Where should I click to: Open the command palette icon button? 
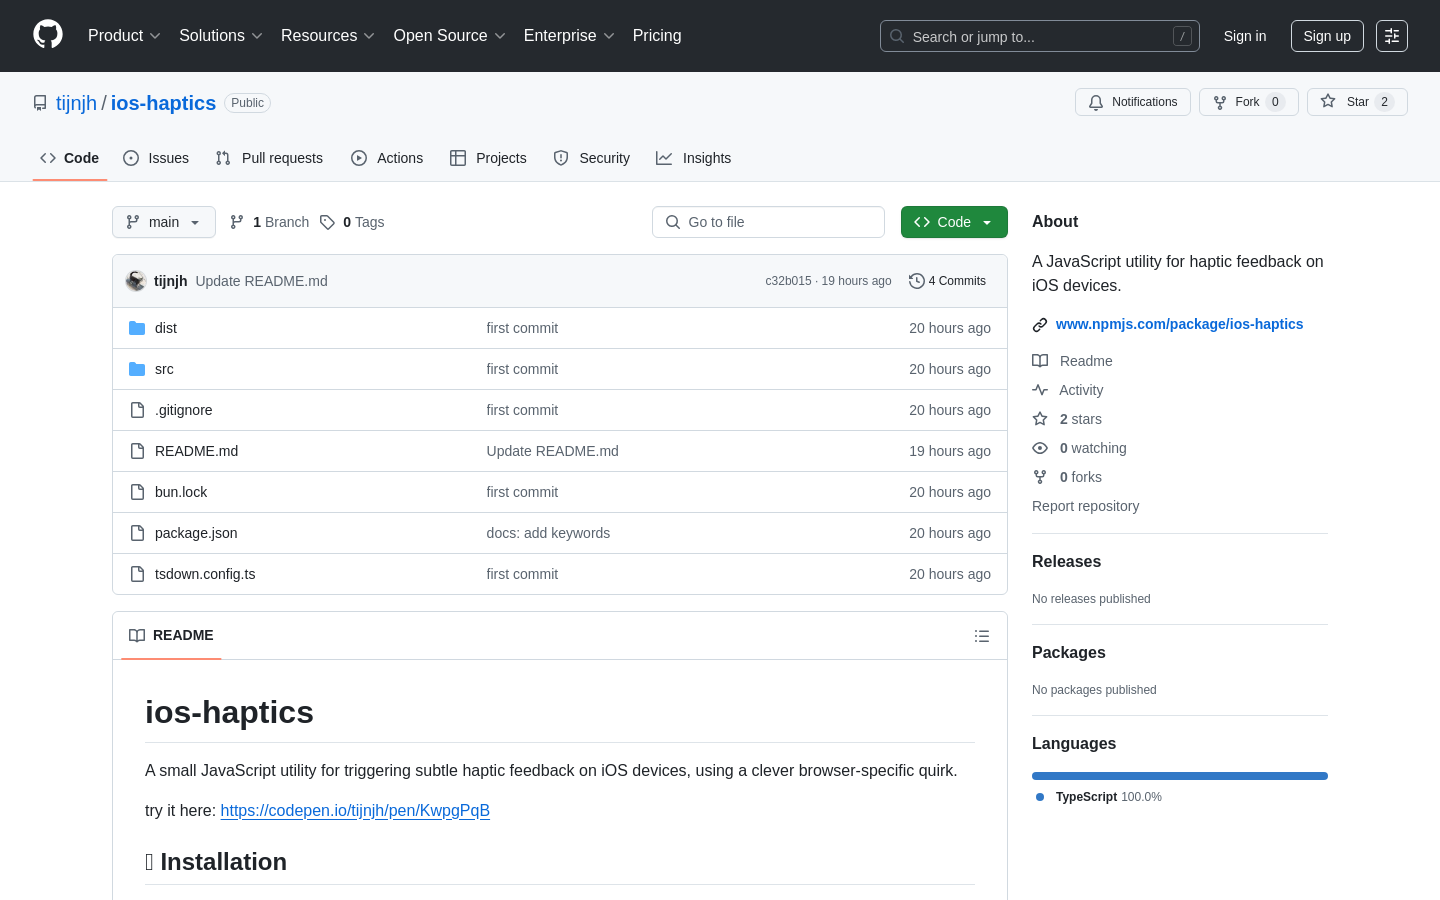coord(1392,36)
